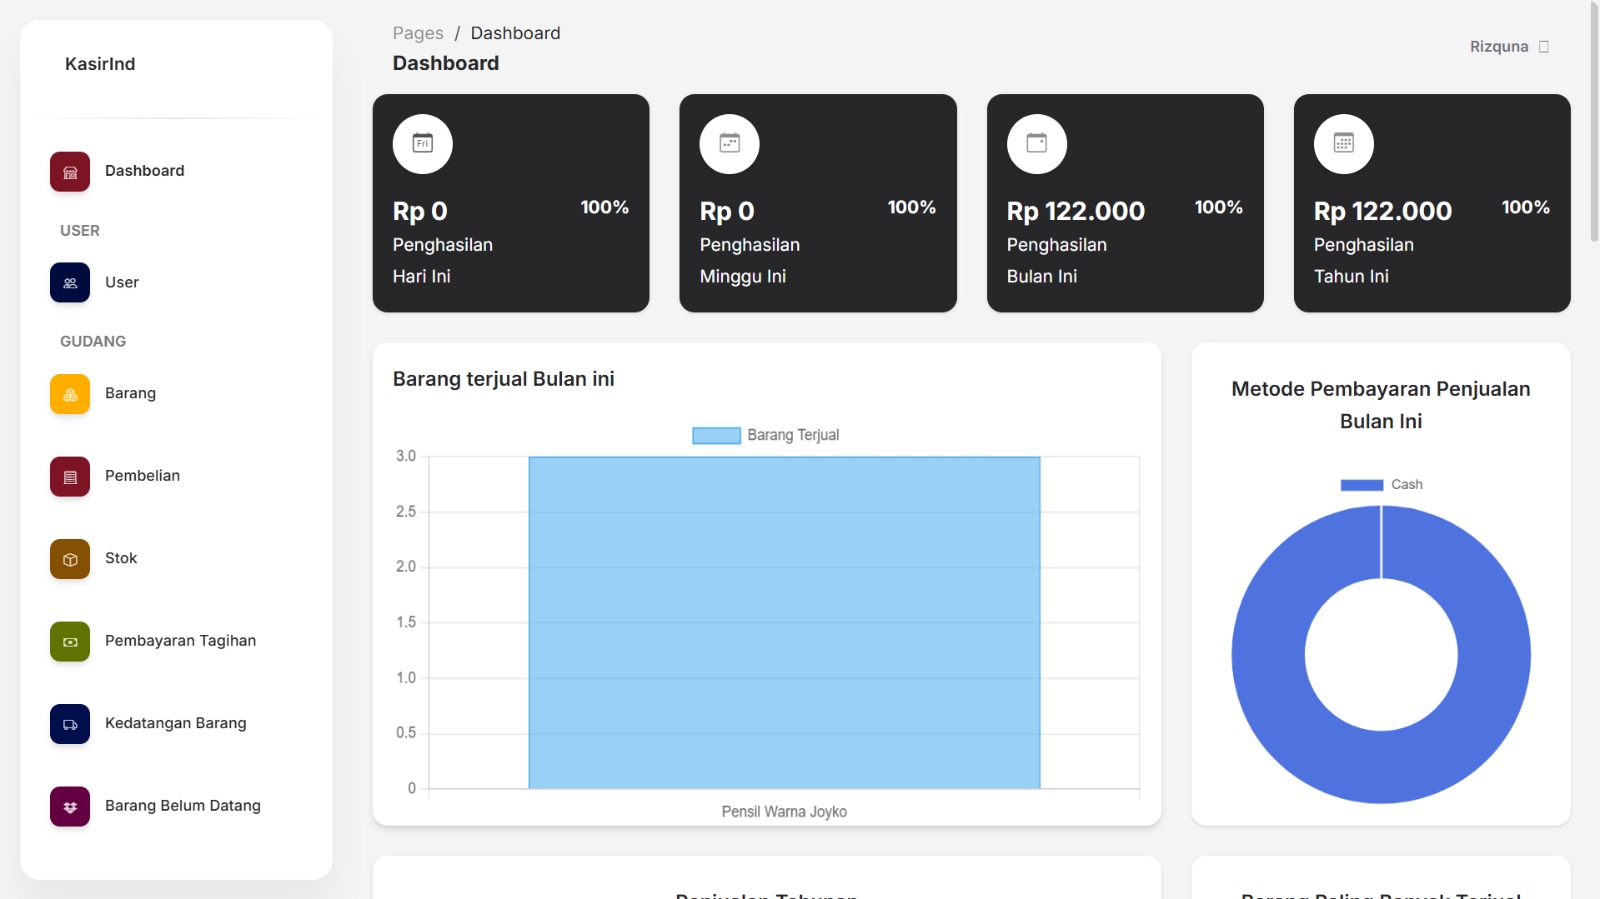Click the Pembelian list icon
This screenshot has width=1600, height=899.
coord(70,477)
